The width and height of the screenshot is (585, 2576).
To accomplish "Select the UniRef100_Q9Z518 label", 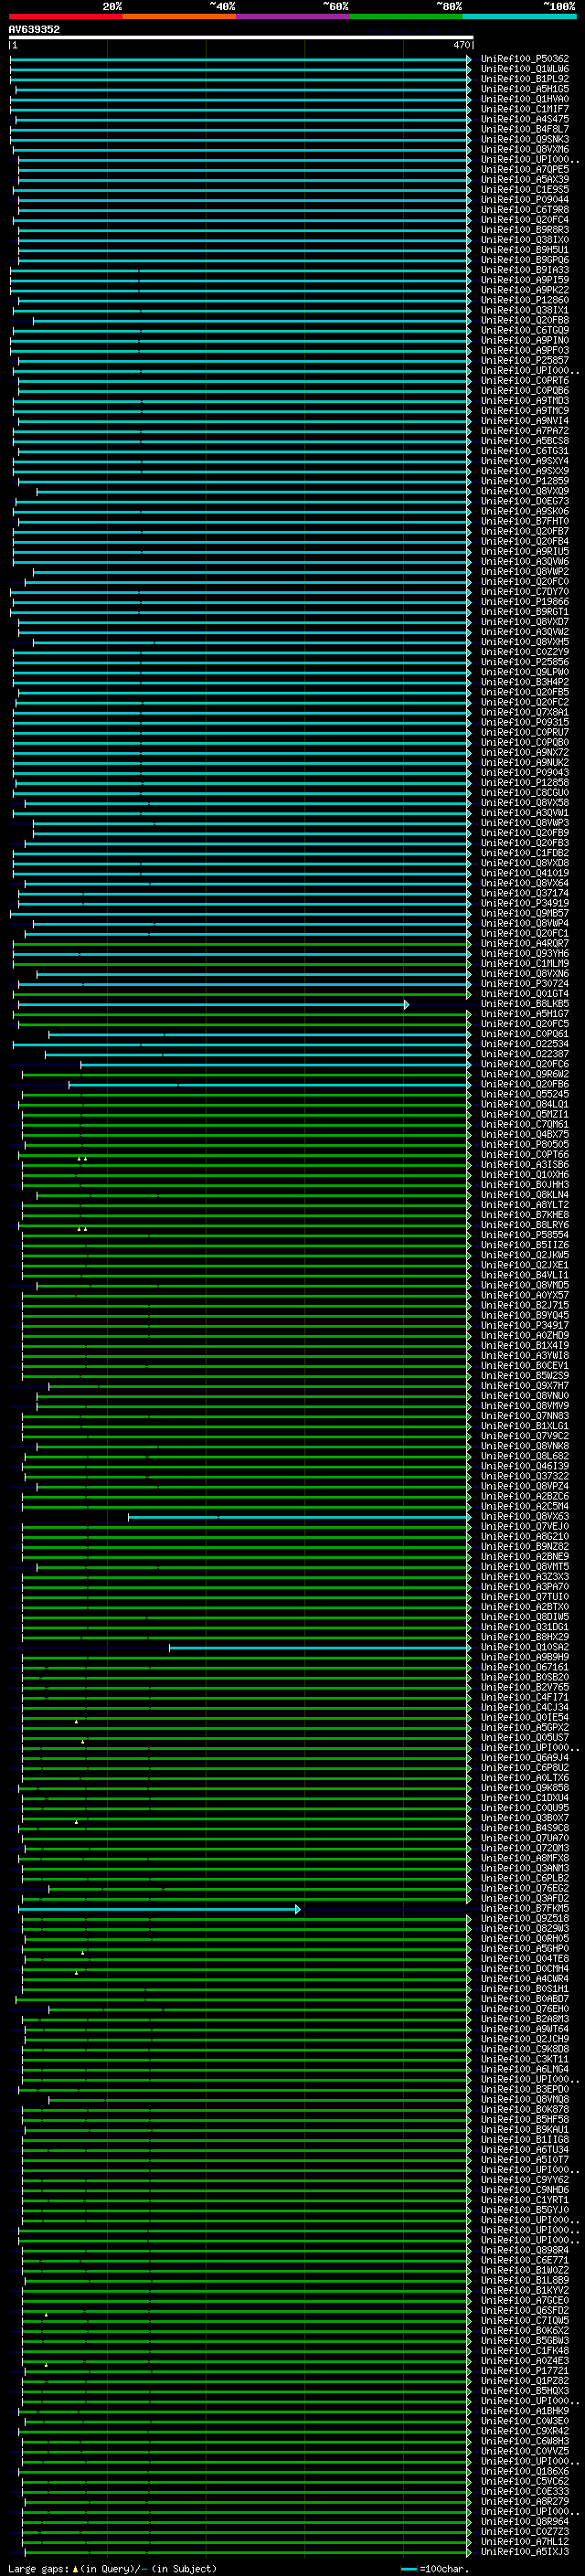I will (525, 1919).
